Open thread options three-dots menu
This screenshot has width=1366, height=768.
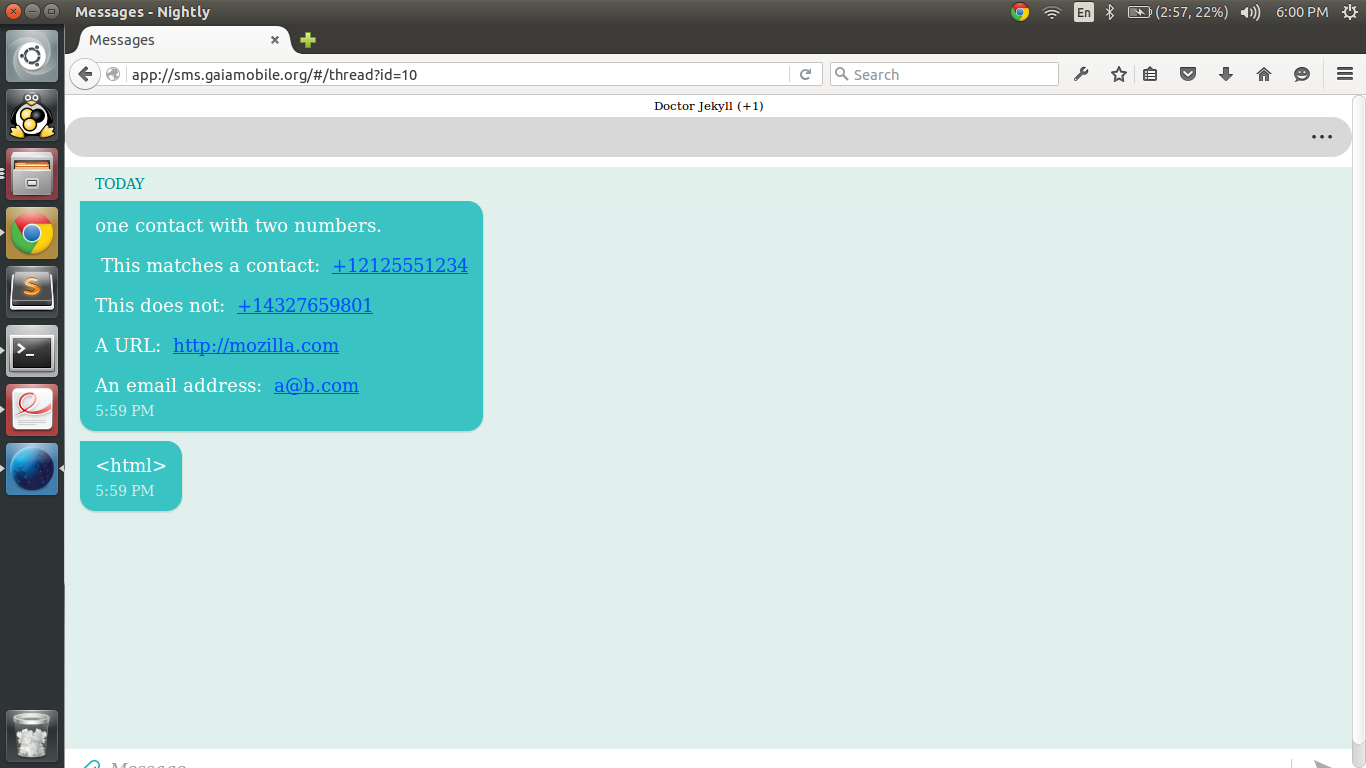(x=1322, y=137)
